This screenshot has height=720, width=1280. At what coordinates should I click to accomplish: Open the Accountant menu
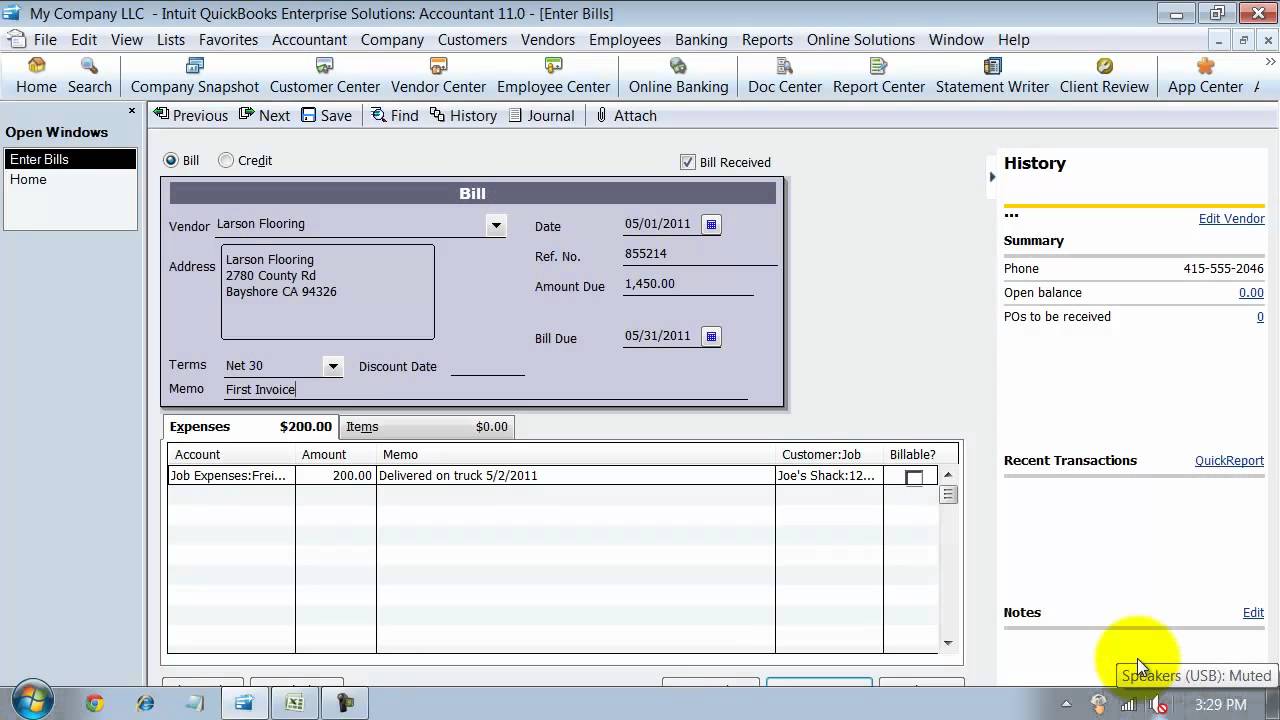(310, 40)
